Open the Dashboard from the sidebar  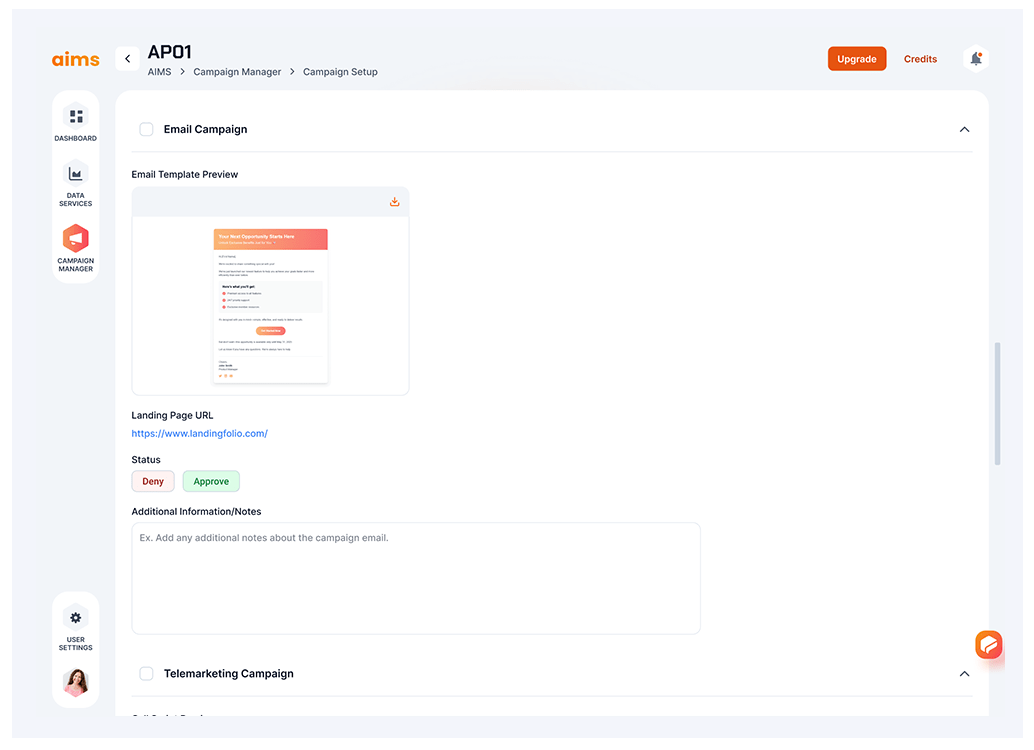(76, 117)
